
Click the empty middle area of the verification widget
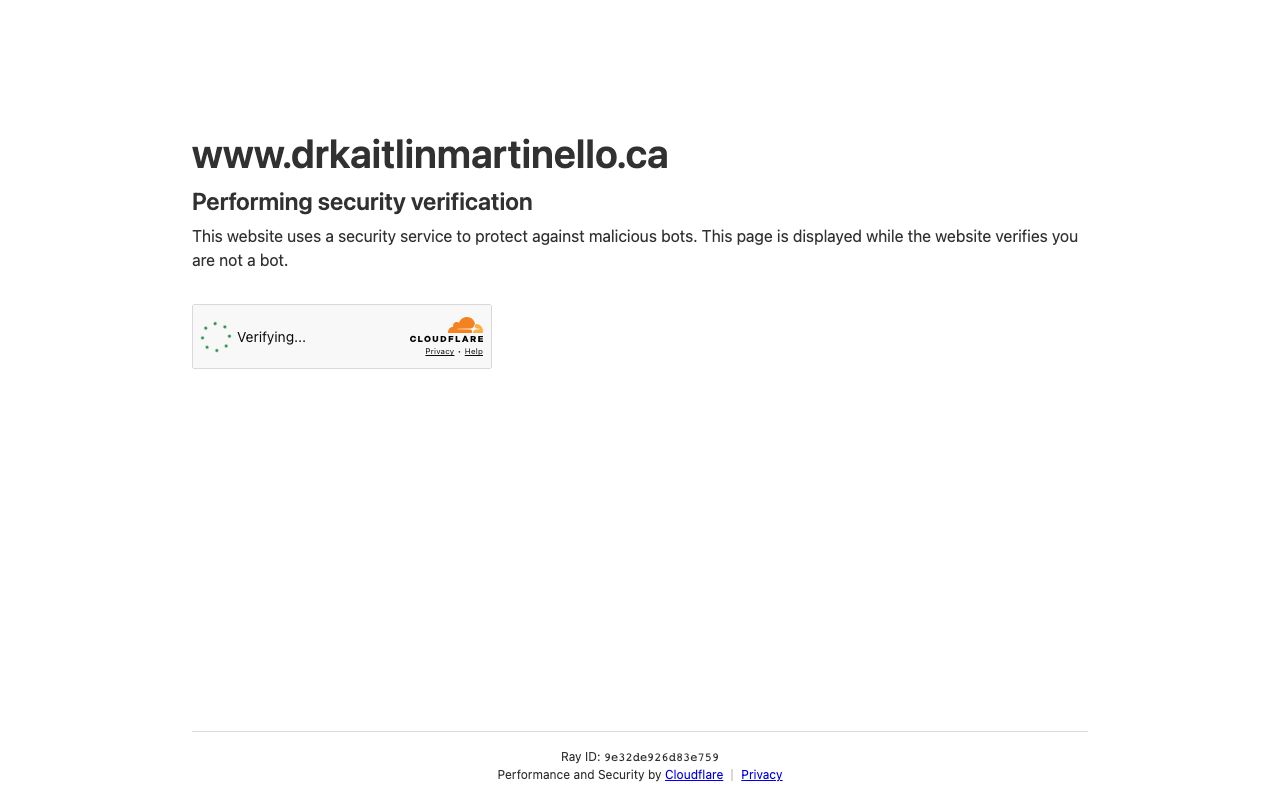[355, 337]
